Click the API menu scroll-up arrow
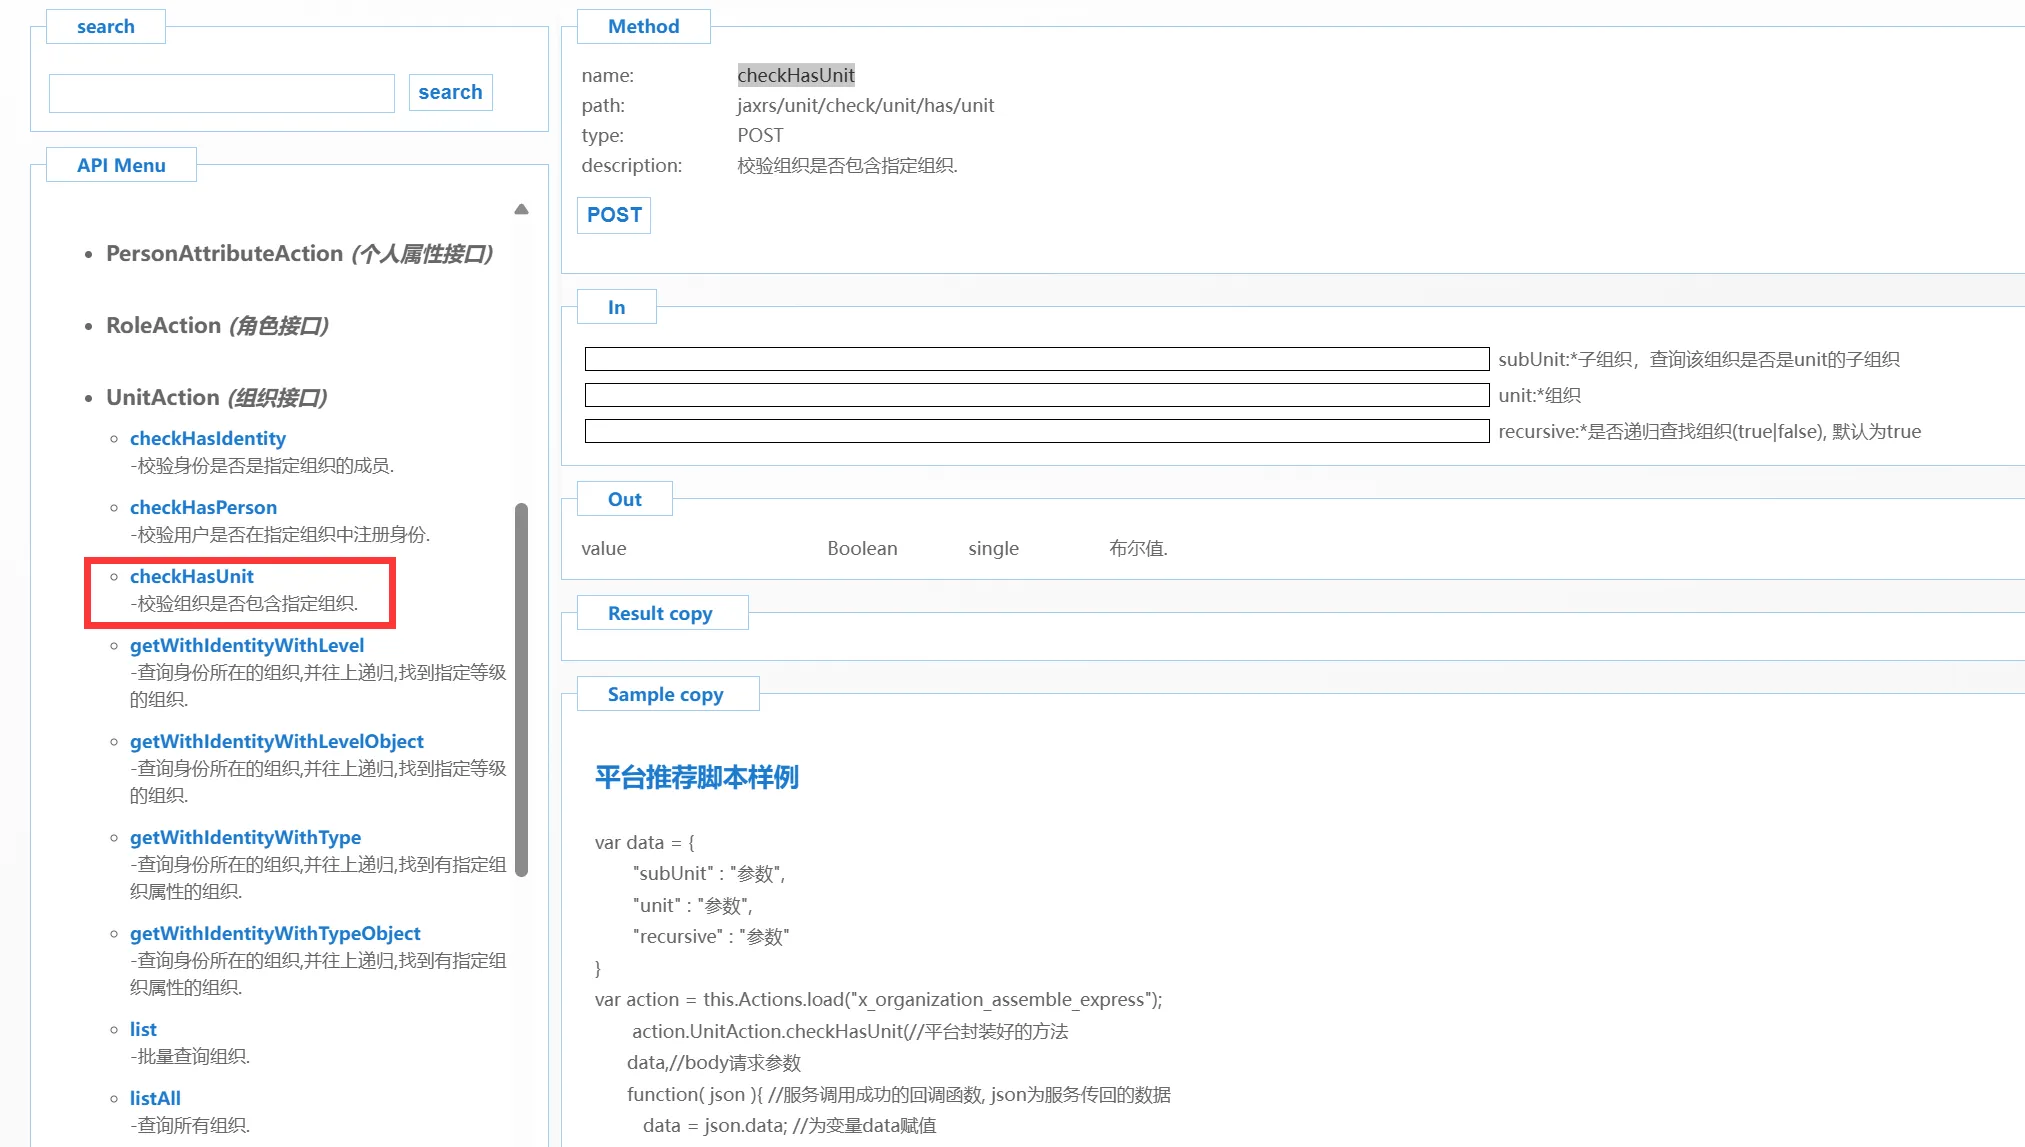Viewport: 2025px width, 1147px height. (x=521, y=209)
